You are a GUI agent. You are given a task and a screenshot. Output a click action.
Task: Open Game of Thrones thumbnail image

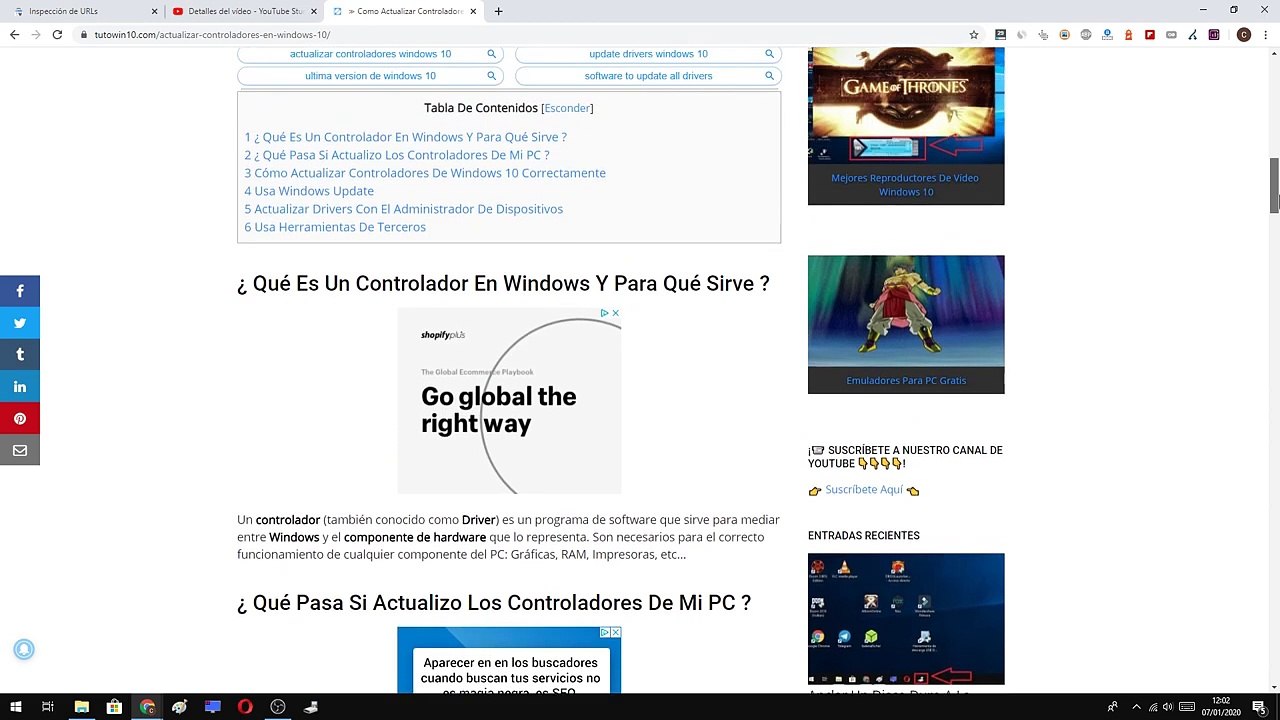pos(906,105)
